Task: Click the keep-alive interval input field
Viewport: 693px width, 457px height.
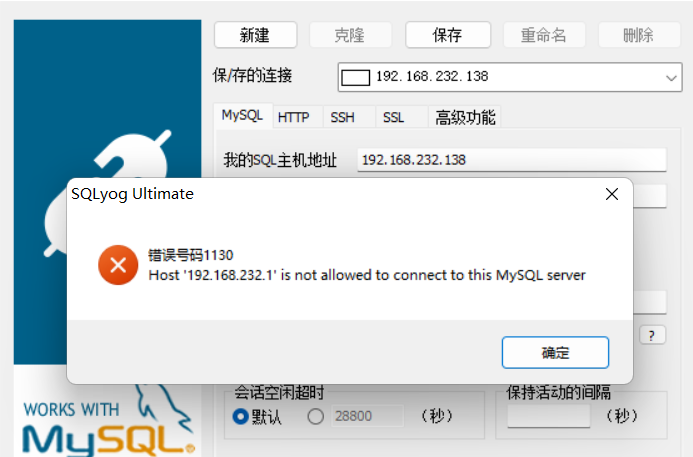Action: (x=548, y=416)
